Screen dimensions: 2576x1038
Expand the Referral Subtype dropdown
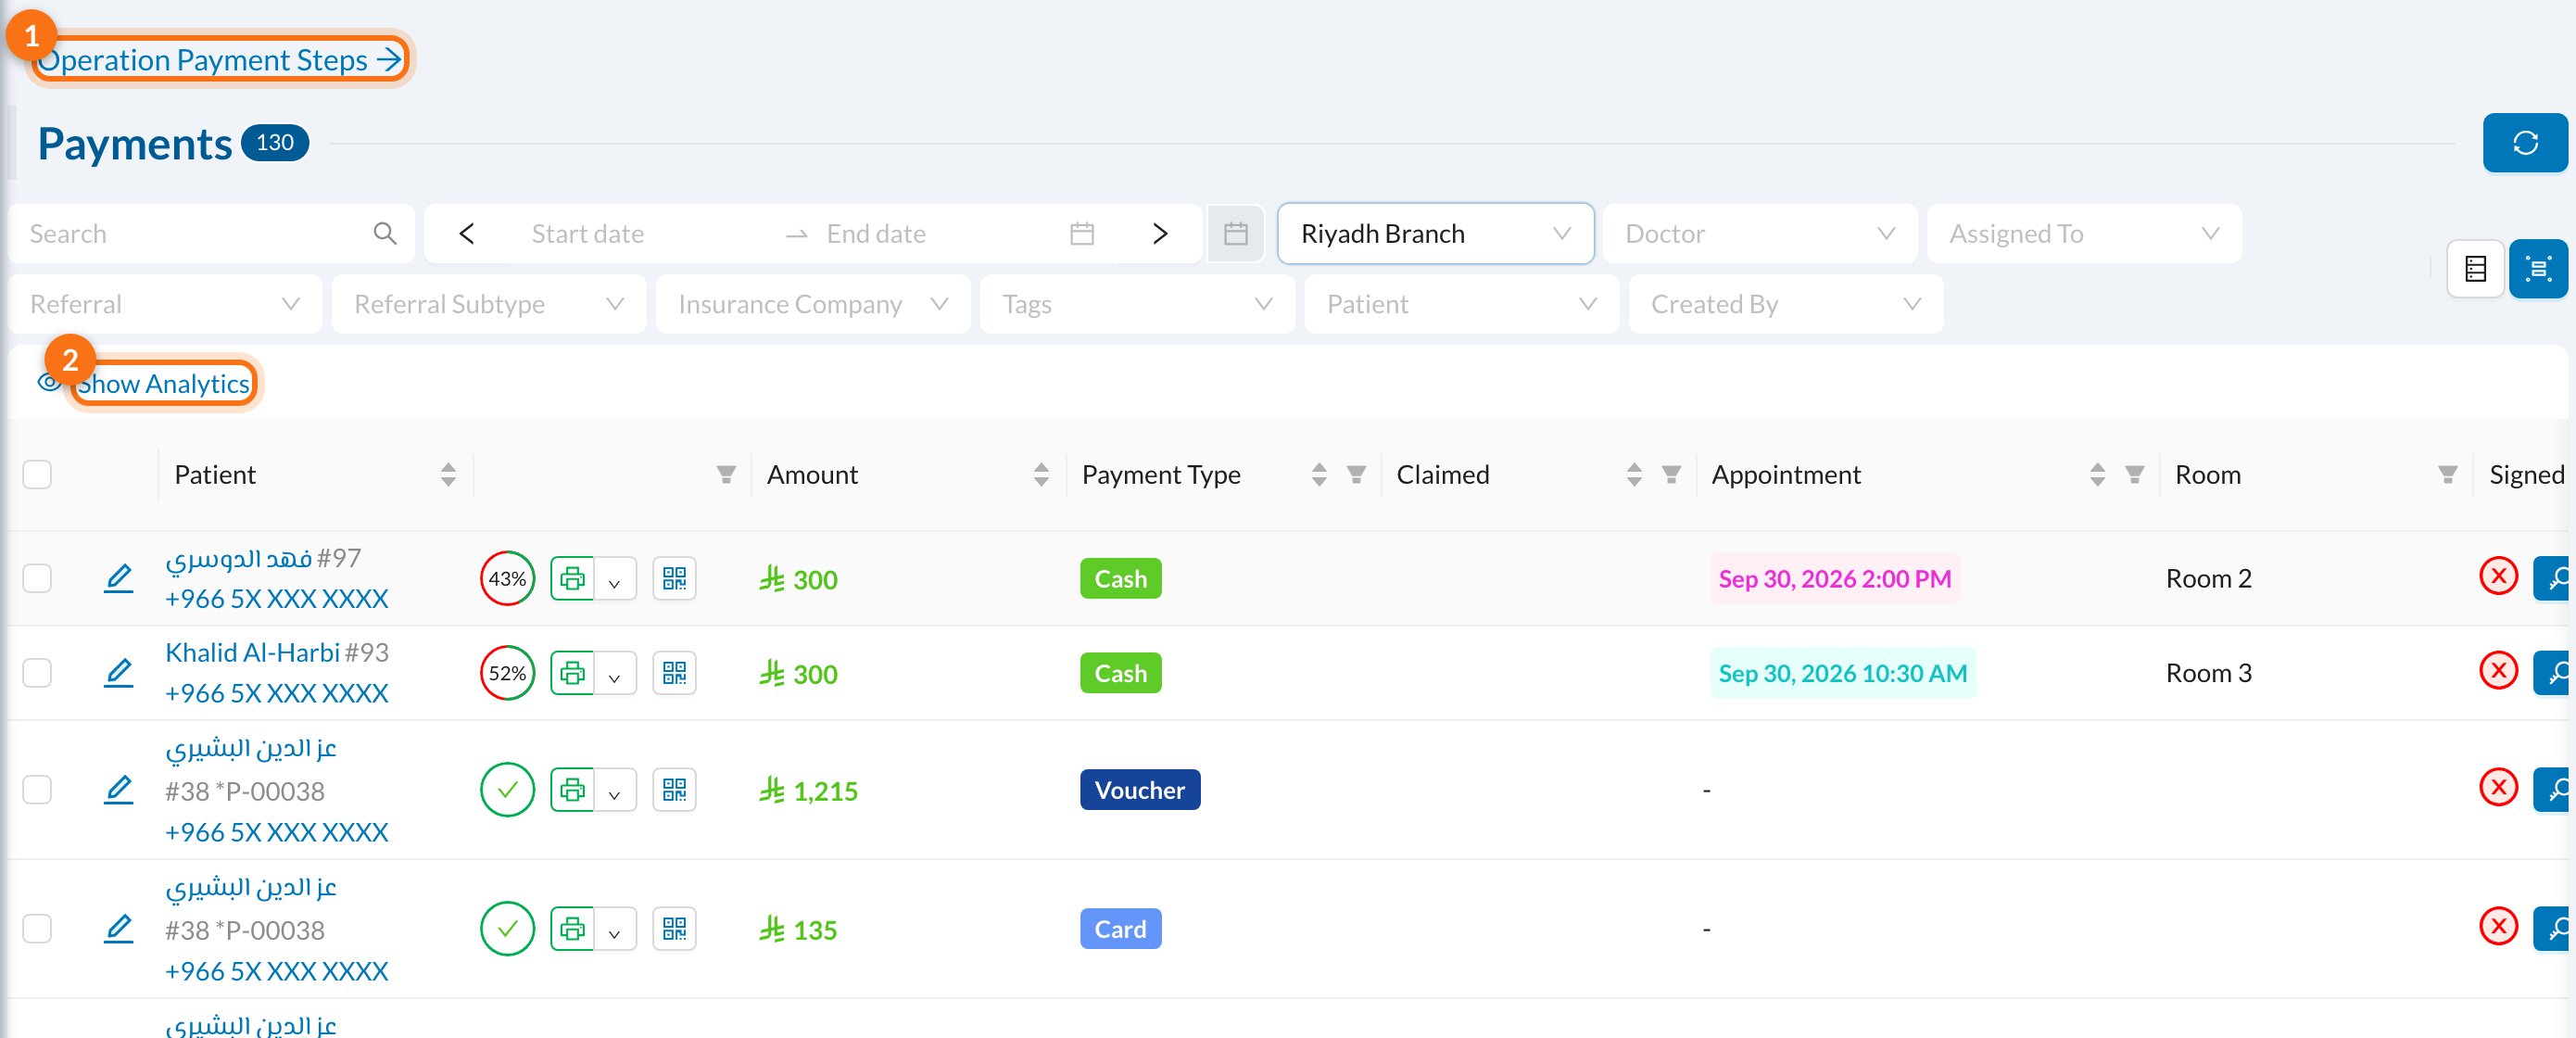click(x=488, y=304)
